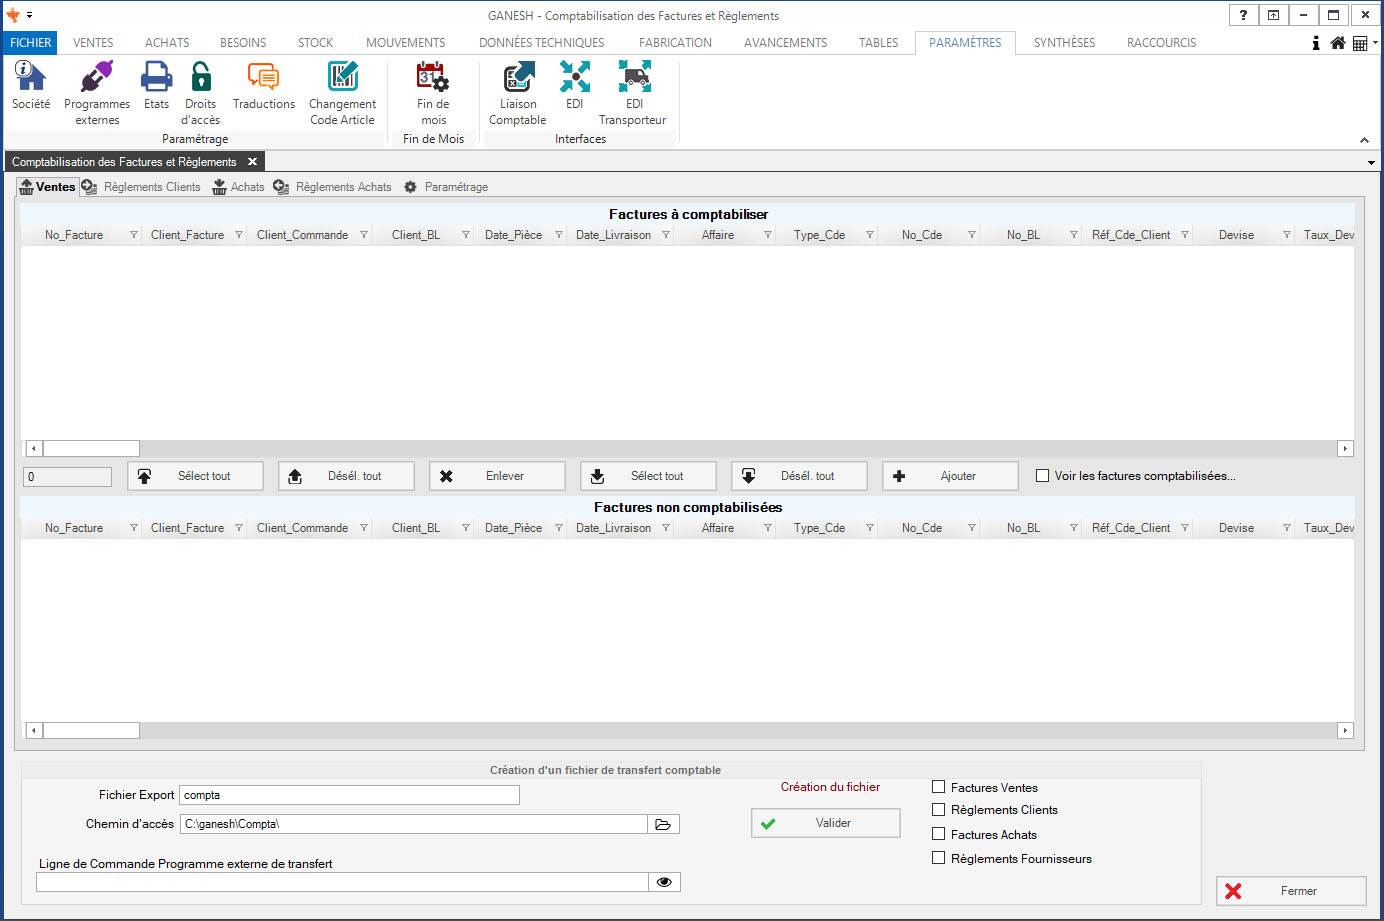
Task: Open the No_Facture column filter in Factures à comptabiliser
Action: [134, 235]
